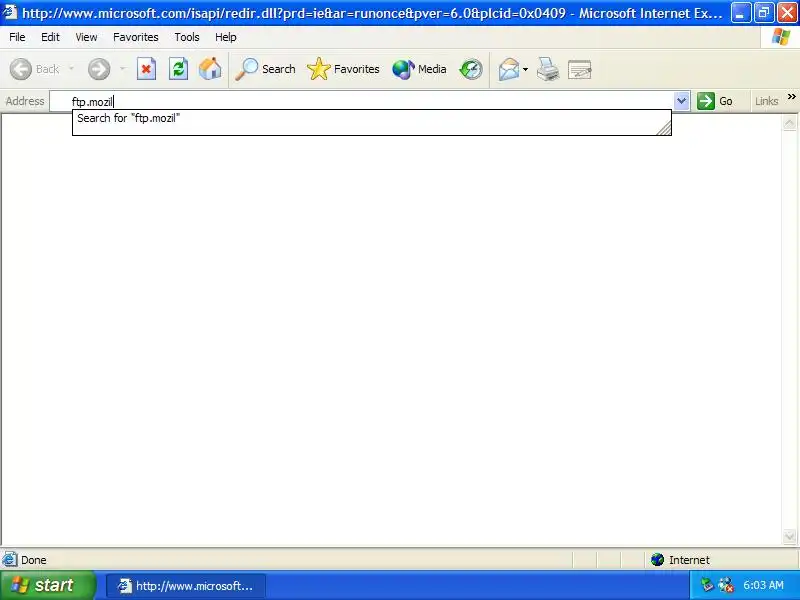This screenshot has height=600, width=800.
Task: Expand the Address bar dropdown list
Action: pyautogui.click(x=682, y=101)
